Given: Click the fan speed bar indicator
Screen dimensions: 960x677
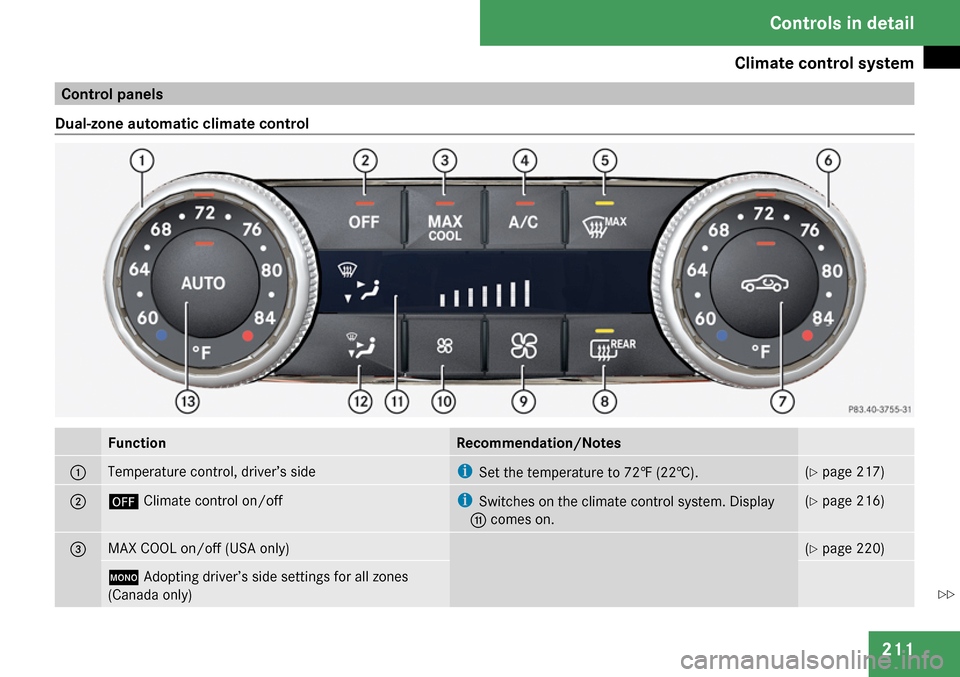Looking at the screenshot, I should pyautogui.click(x=485, y=293).
